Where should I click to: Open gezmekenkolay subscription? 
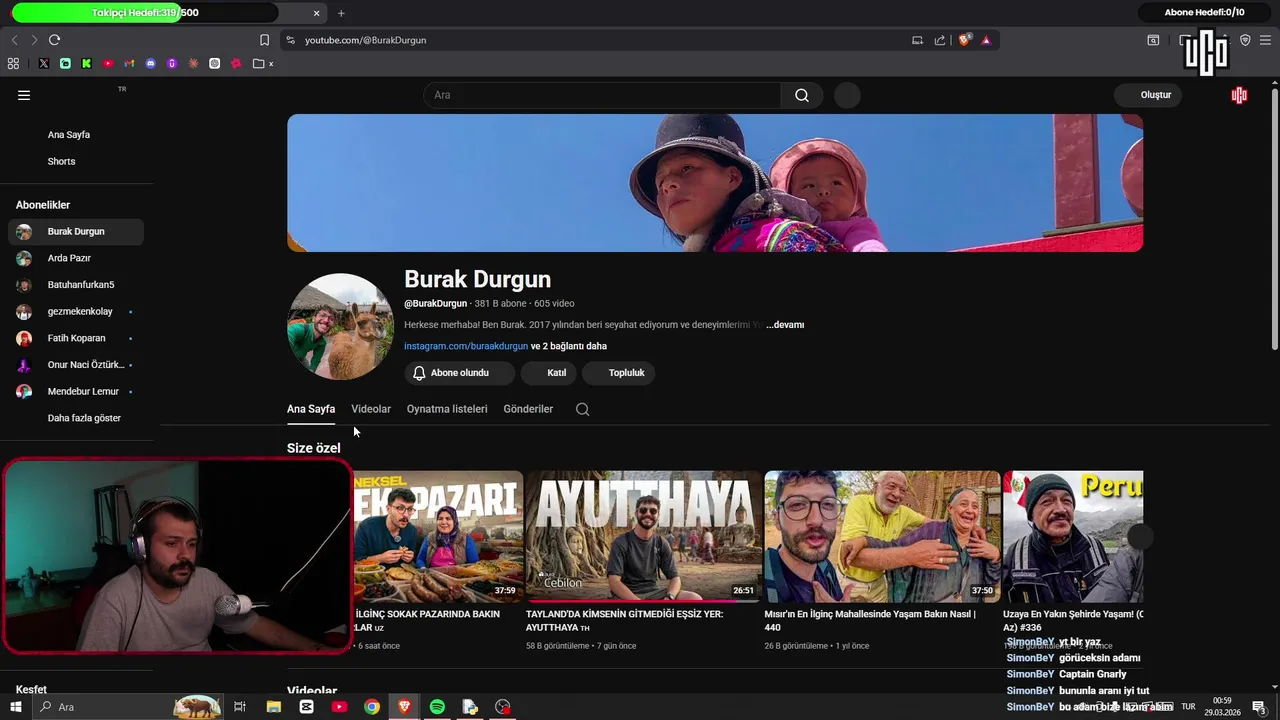(x=76, y=311)
